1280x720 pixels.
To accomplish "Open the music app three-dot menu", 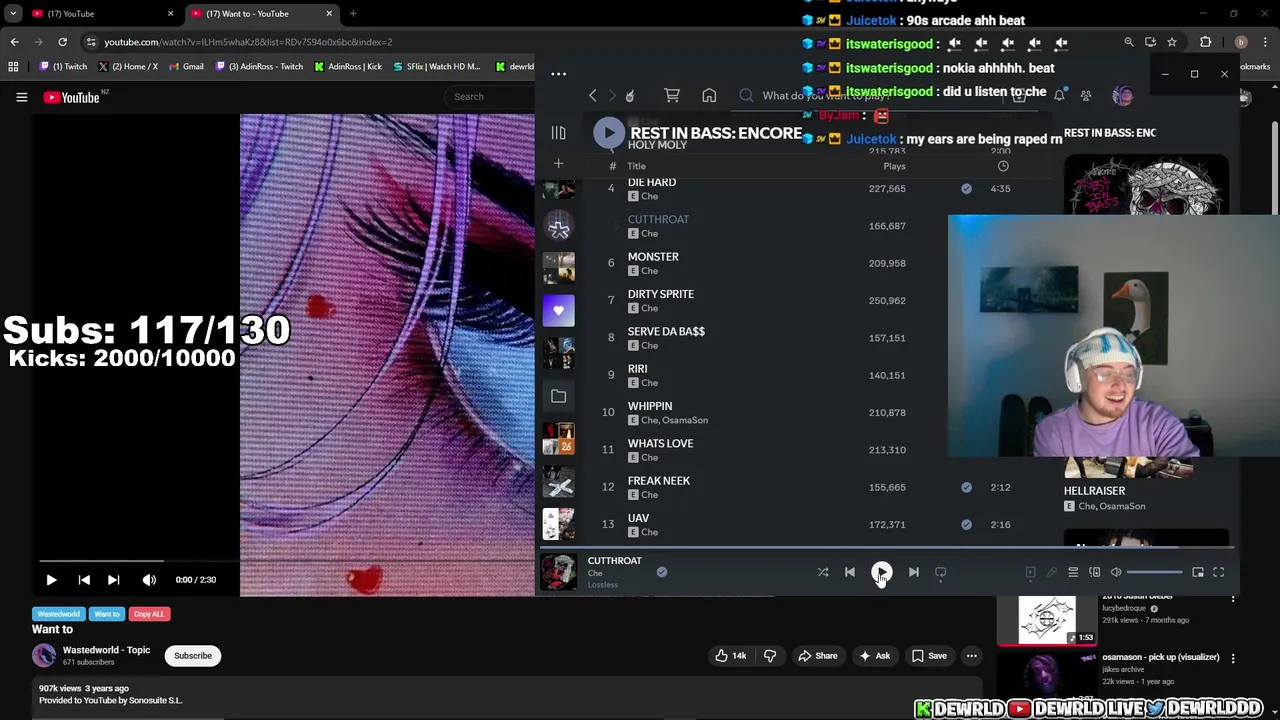I will pyautogui.click(x=558, y=74).
